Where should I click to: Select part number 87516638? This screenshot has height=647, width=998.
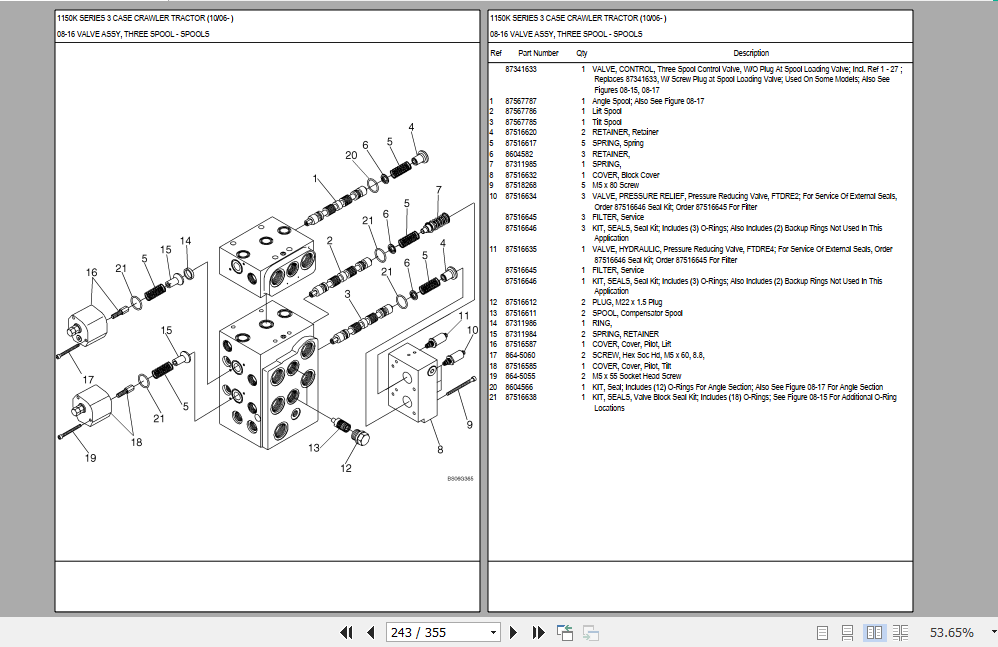[x=521, y=397]
